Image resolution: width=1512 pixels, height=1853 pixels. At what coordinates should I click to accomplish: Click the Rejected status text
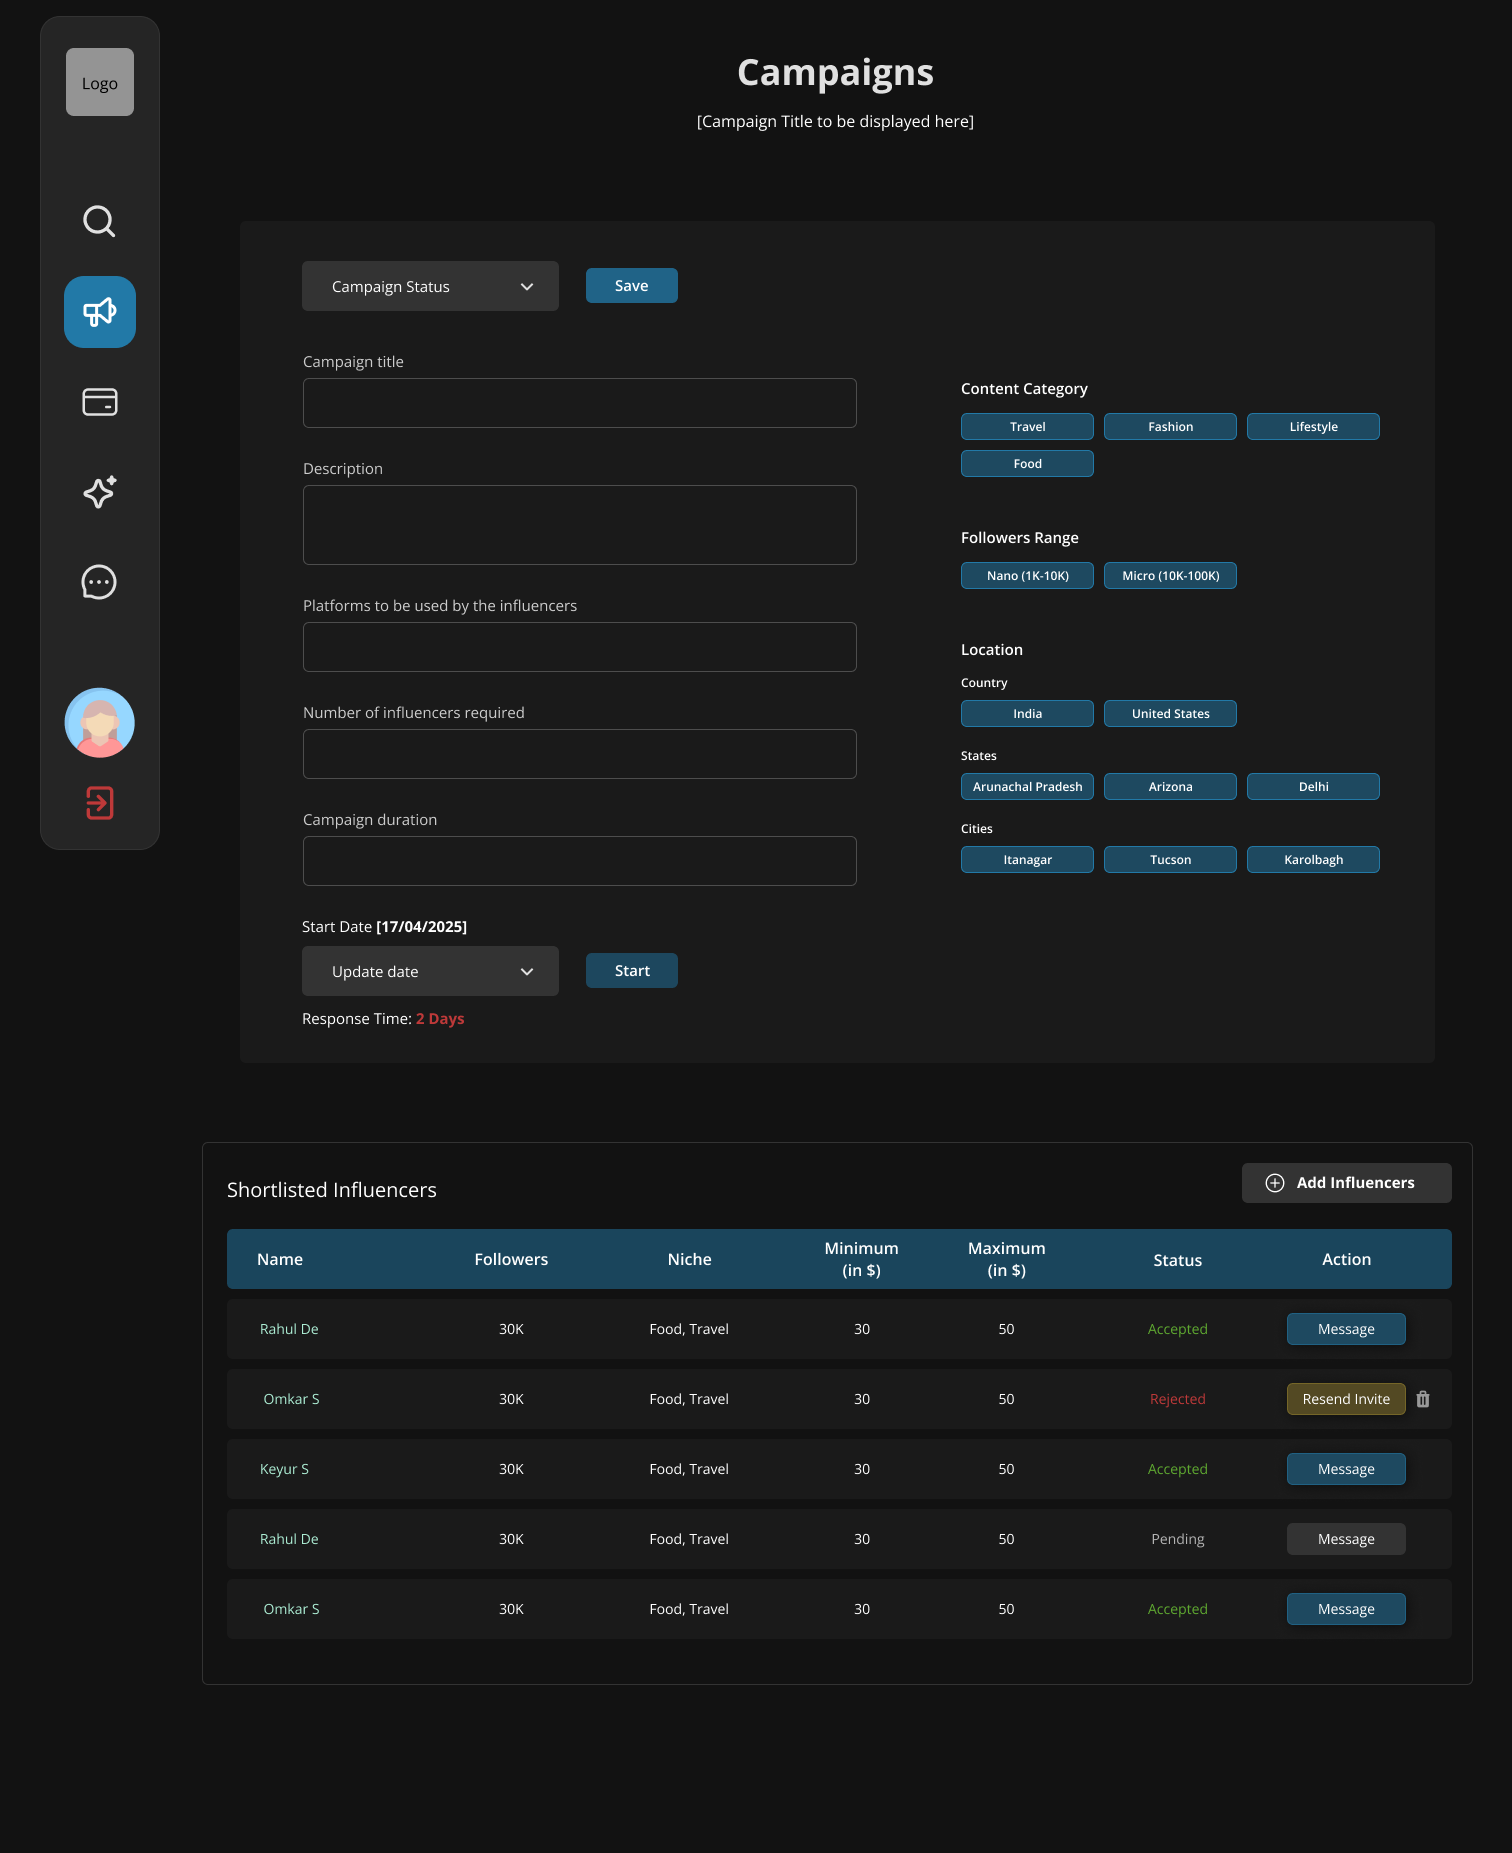click(x=1177, y=1399)
